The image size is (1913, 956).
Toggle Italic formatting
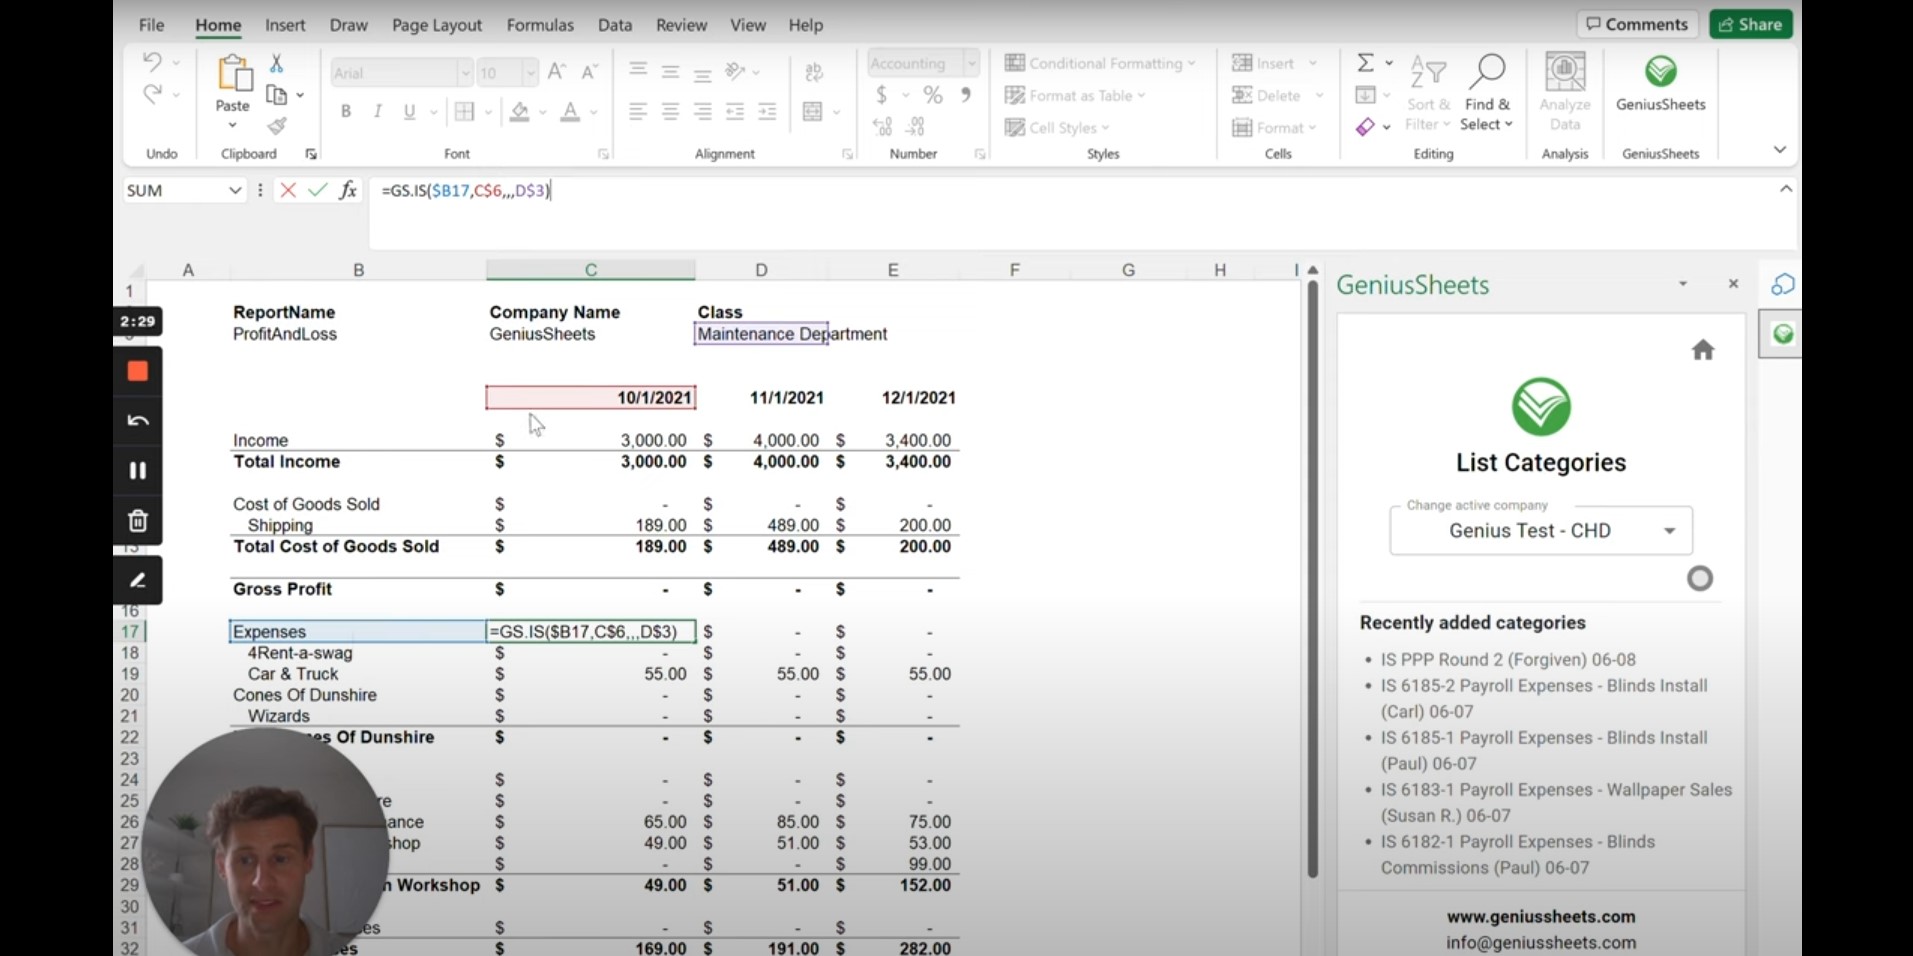[x=377, y=112]
